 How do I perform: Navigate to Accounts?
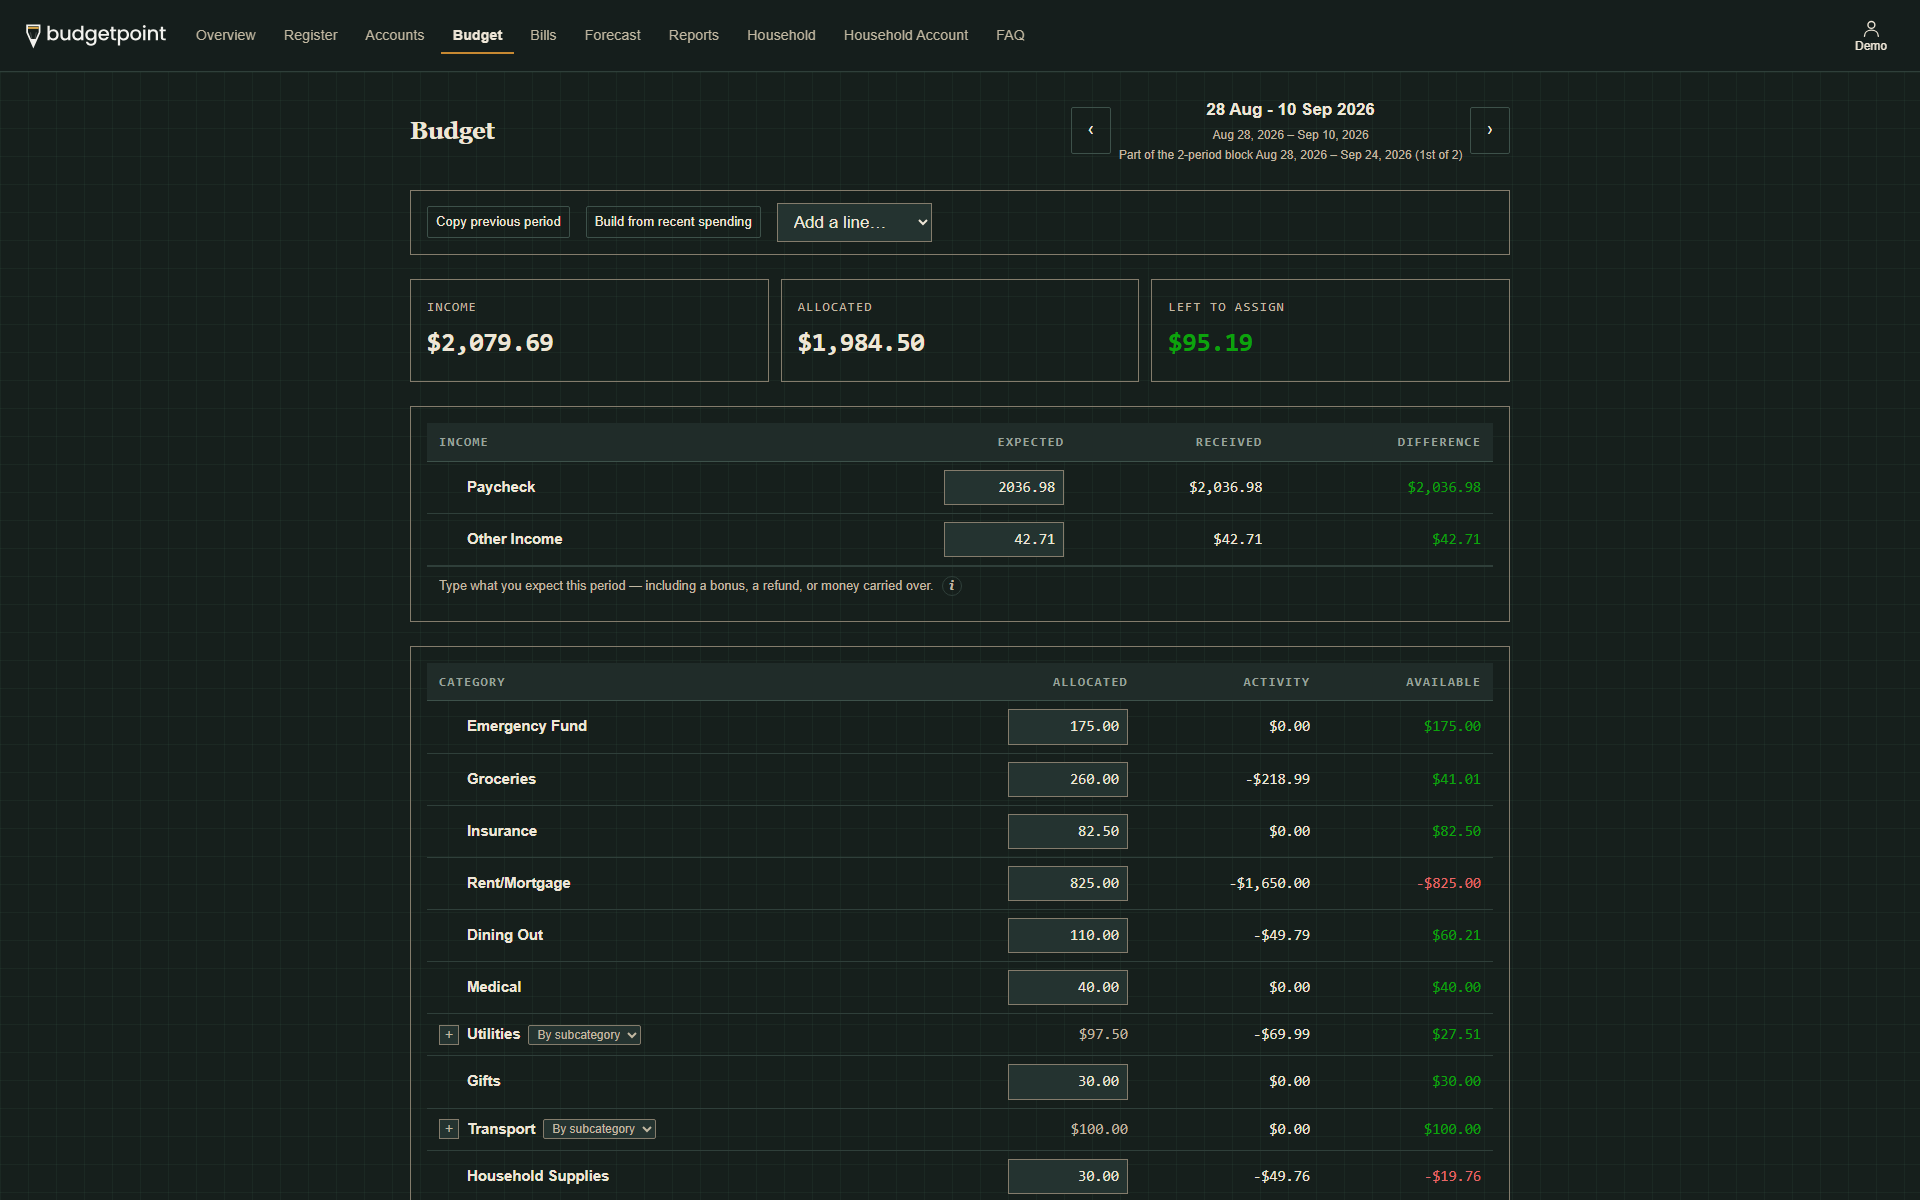(x=395, y=35)
